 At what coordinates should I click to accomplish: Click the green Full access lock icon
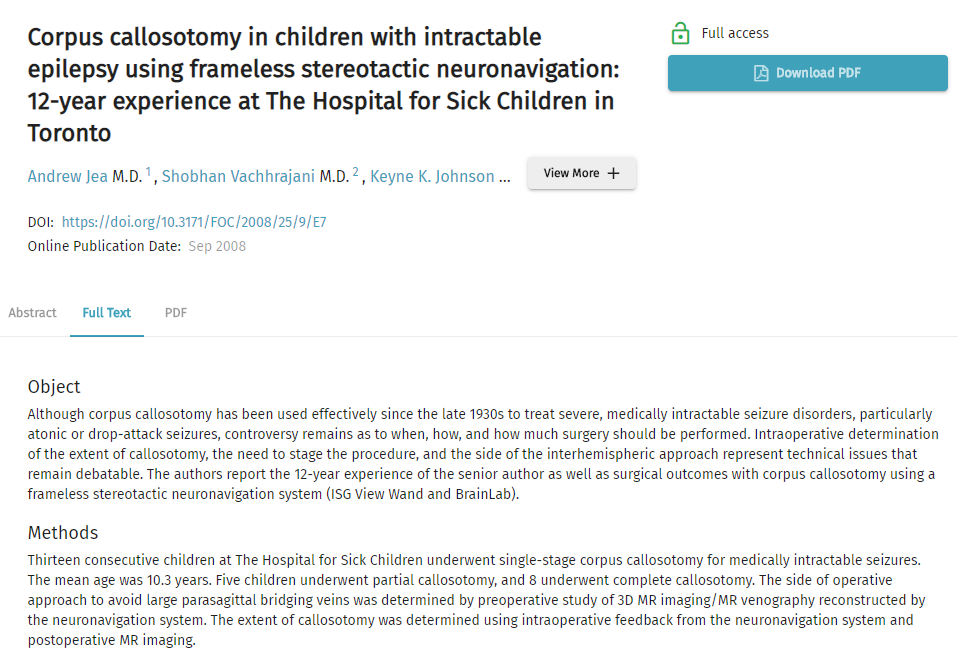click(680, 34)
